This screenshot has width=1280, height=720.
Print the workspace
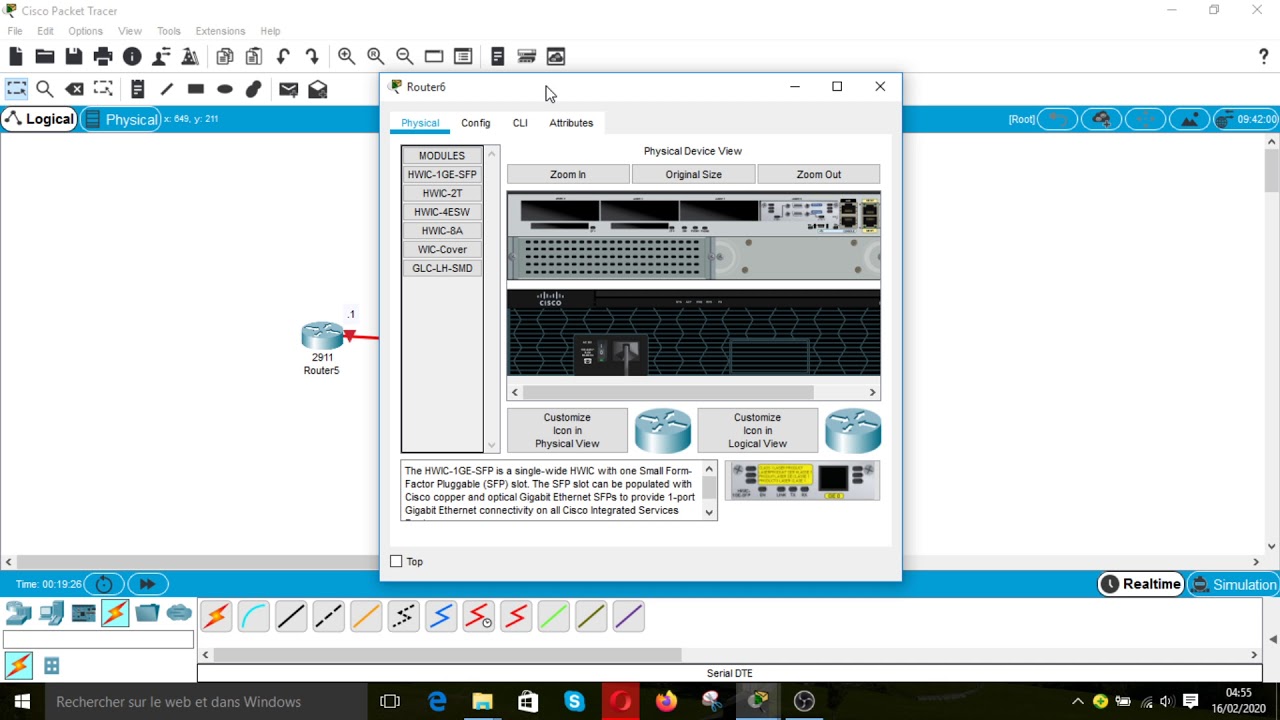click(103, 57)
